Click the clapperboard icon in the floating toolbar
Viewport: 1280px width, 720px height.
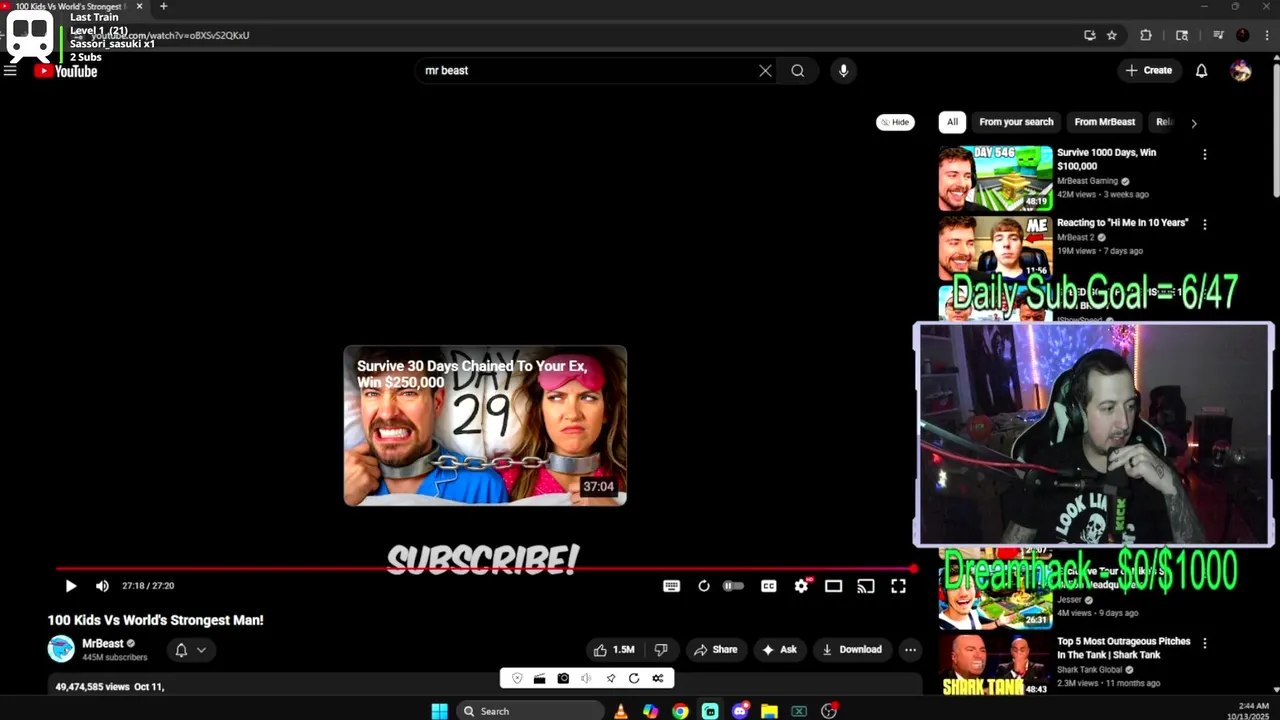(x=539, y=678)
